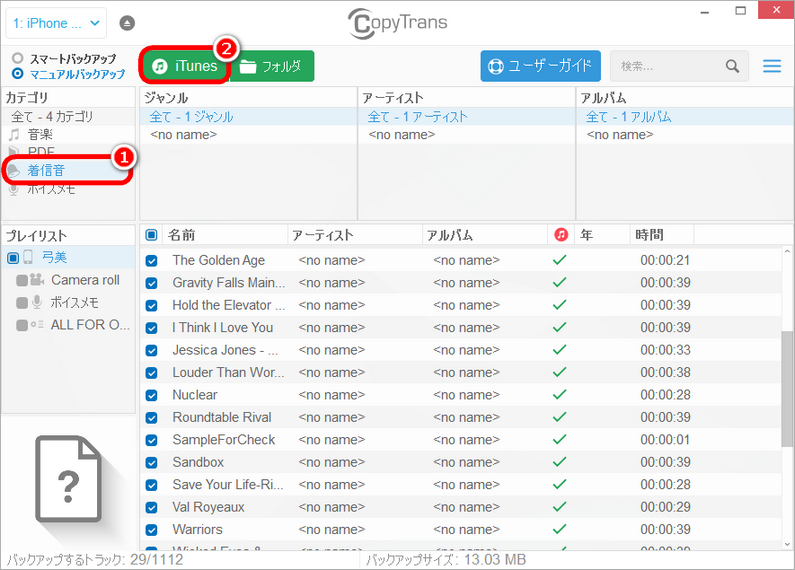Select <no name> in Genre list
The height and width of the screenshot is (570, 795).
(248, 134)
